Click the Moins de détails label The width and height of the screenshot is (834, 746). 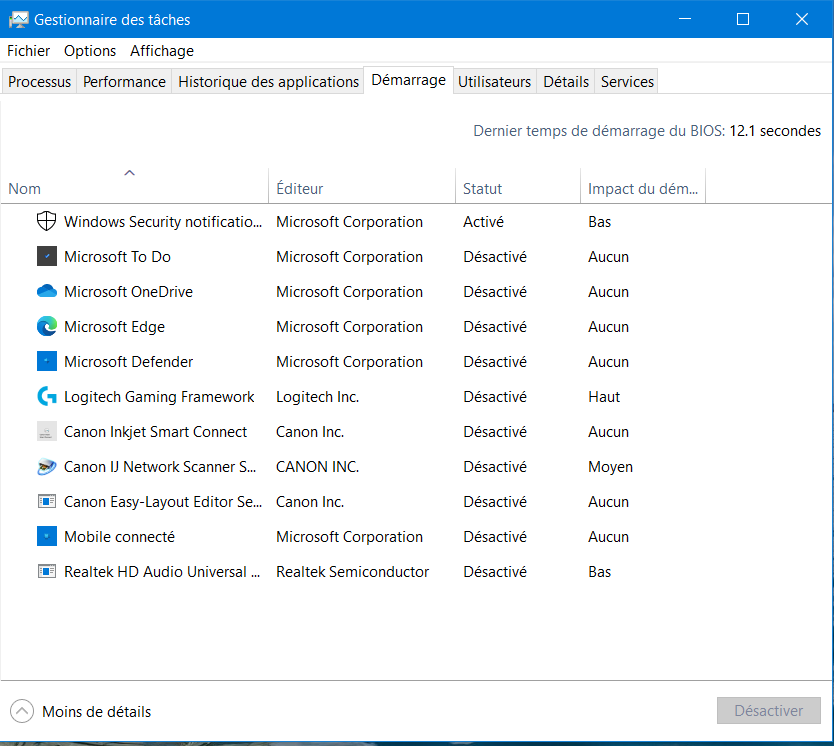click(96, 711)
